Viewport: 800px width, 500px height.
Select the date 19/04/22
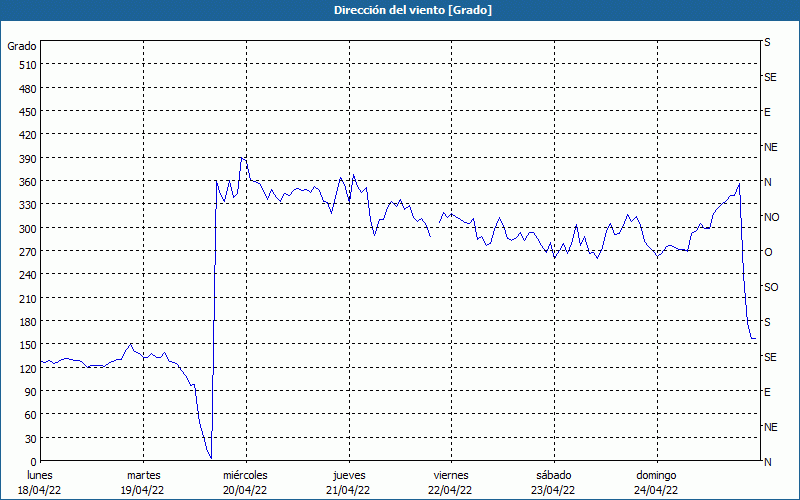click(142, 490)
